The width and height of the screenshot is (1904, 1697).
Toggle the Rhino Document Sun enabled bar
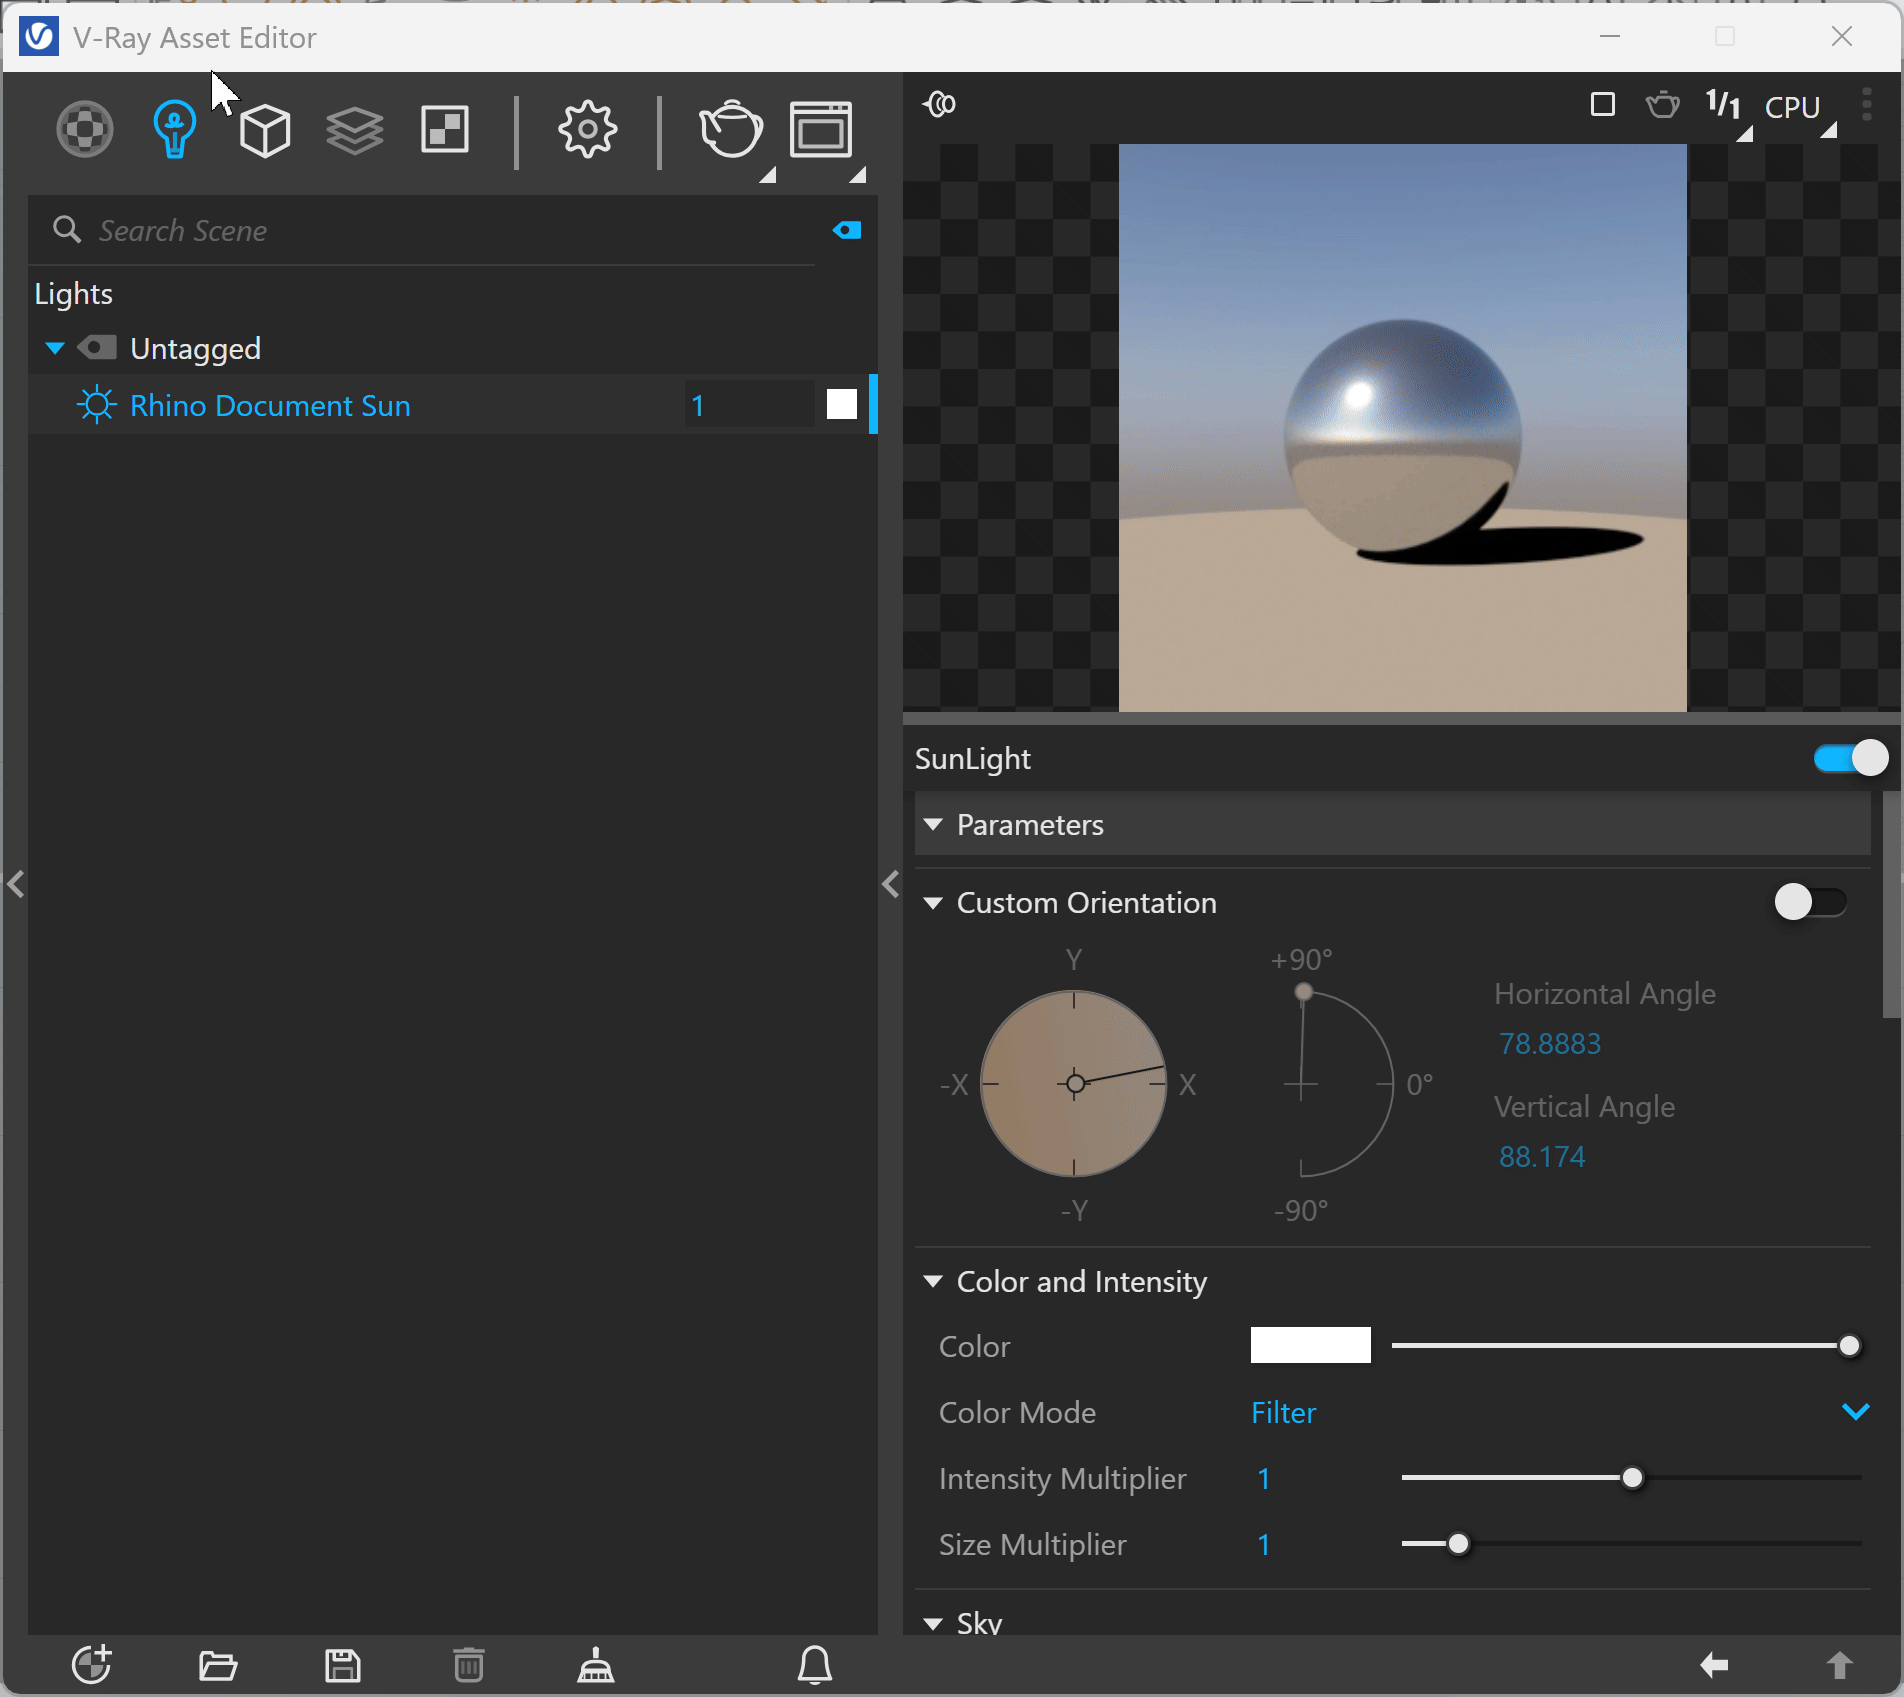pos(874,405)
